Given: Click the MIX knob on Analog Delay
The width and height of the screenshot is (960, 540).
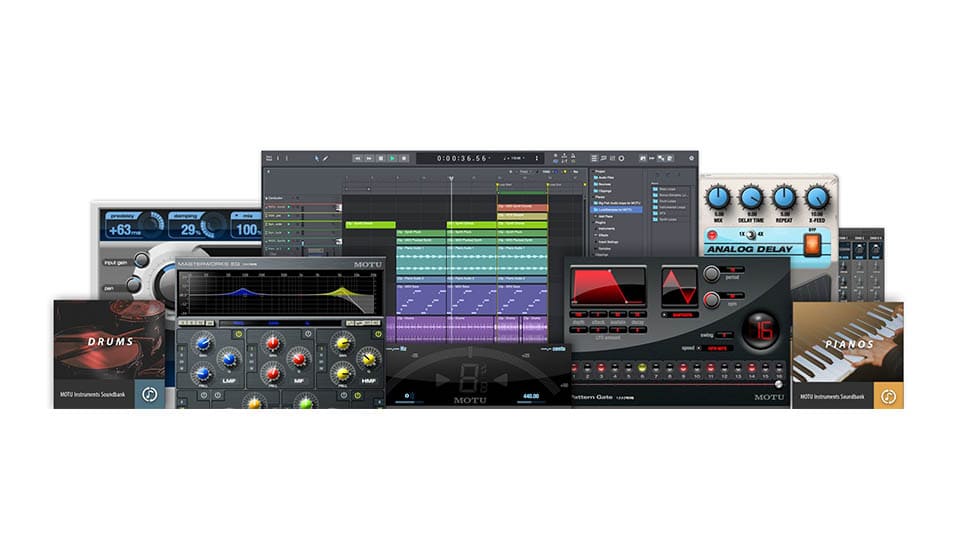Looking at the screenshot, I should click(716, 197).
